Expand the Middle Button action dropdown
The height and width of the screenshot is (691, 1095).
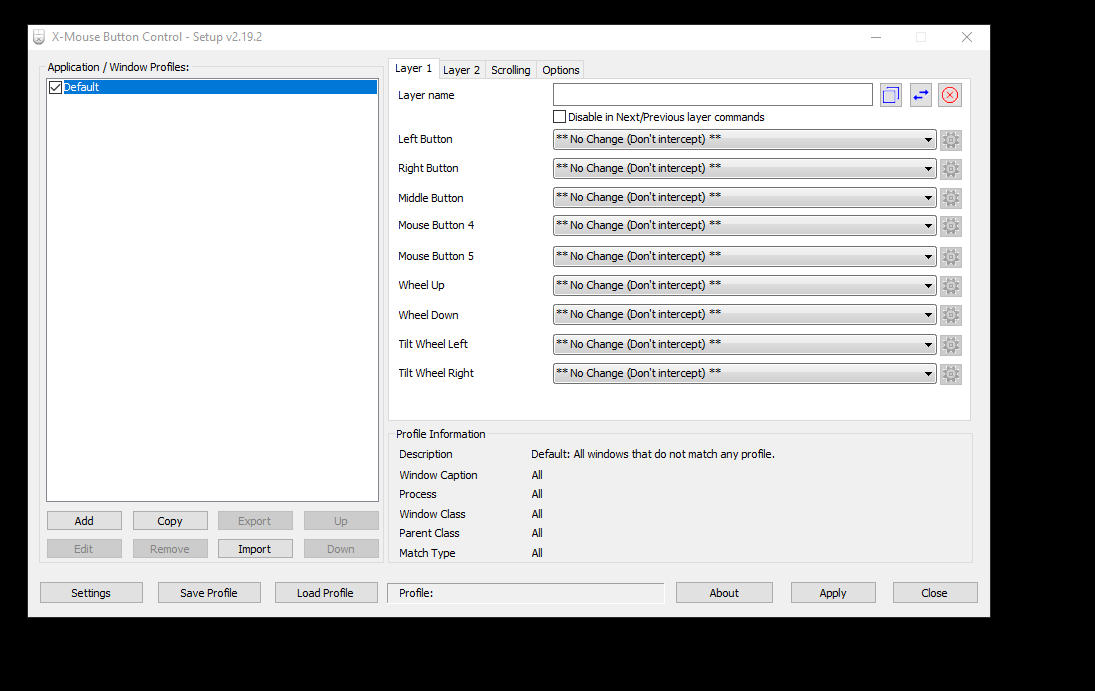744,198
